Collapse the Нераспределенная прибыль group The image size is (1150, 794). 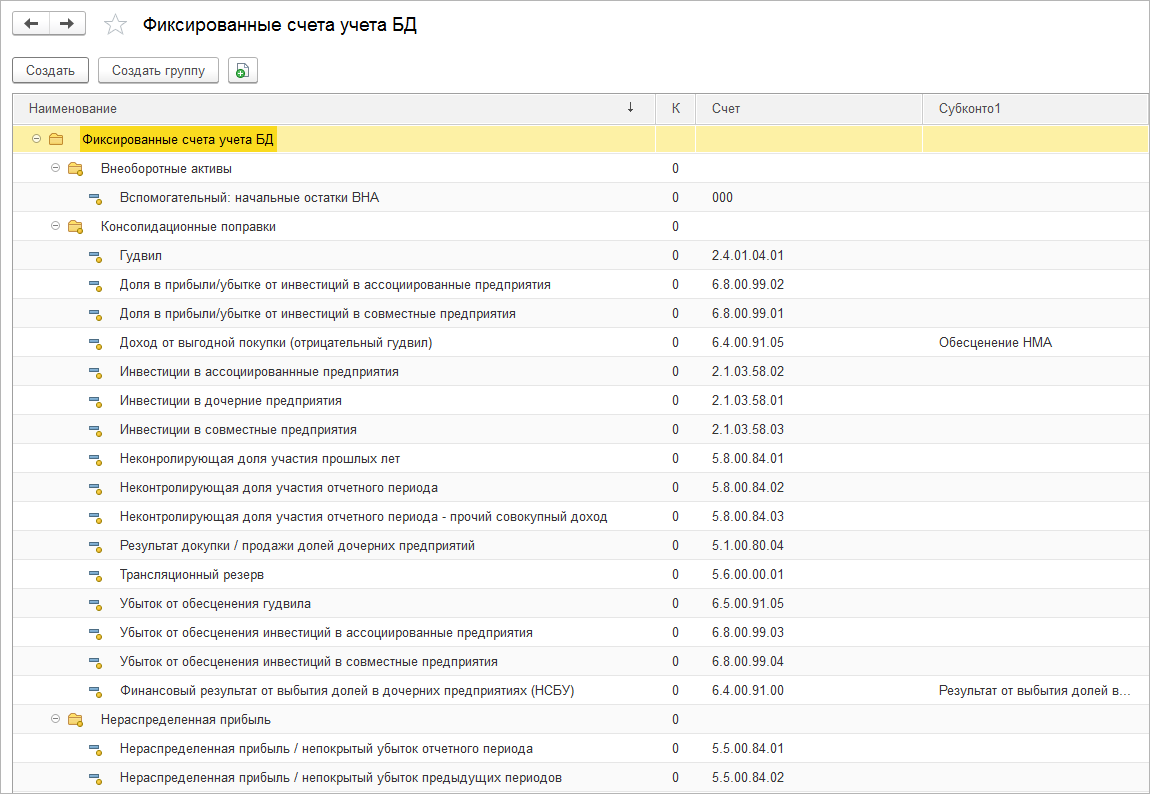click(56, 719)
